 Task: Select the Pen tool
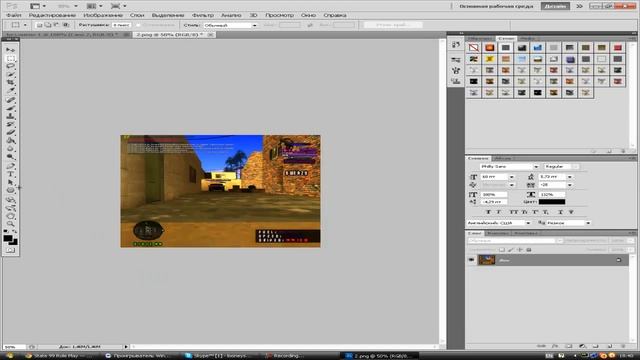11,166
